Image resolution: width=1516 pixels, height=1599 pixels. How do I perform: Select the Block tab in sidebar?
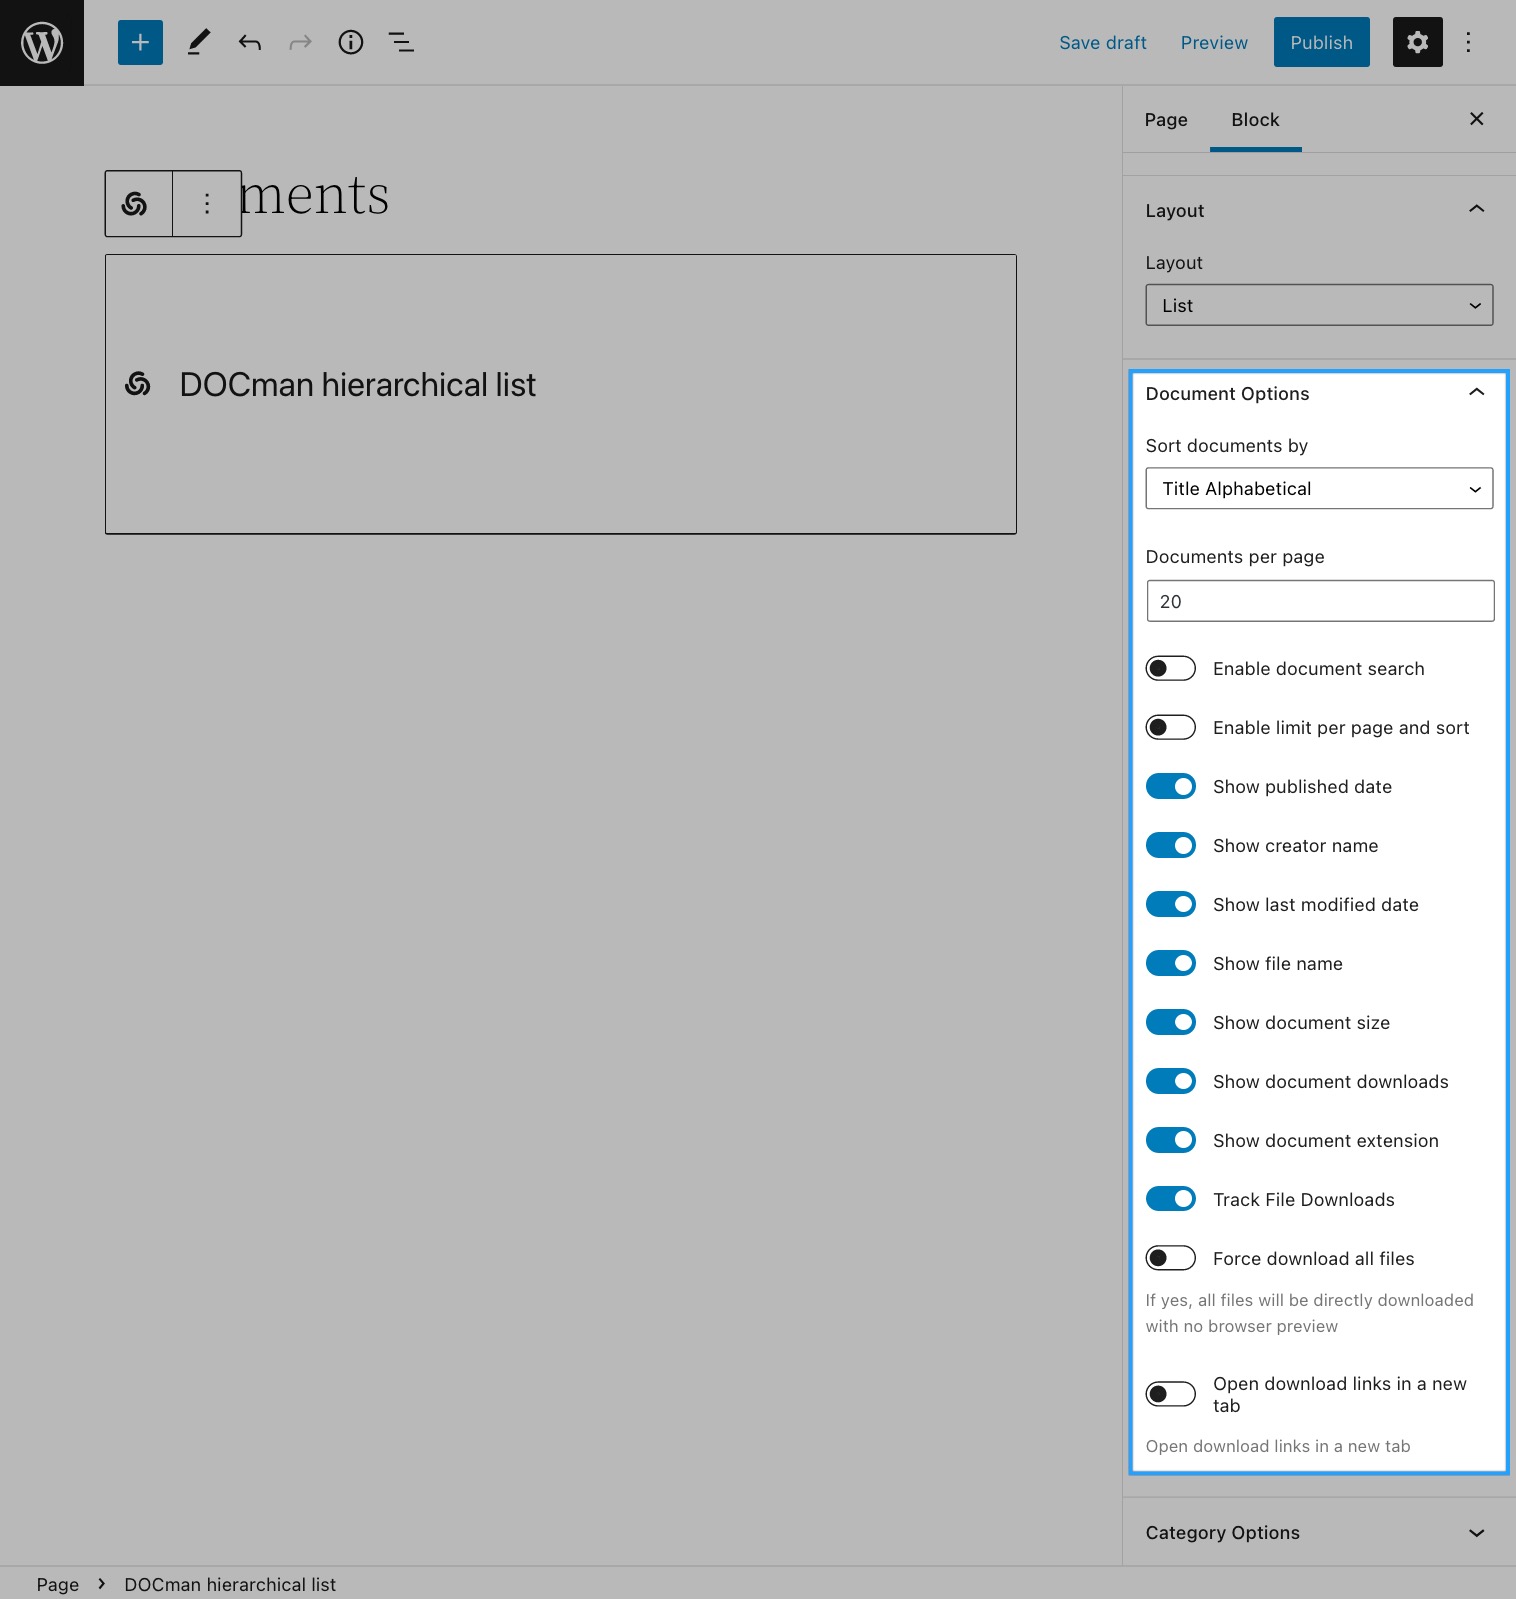point(1255,119)
